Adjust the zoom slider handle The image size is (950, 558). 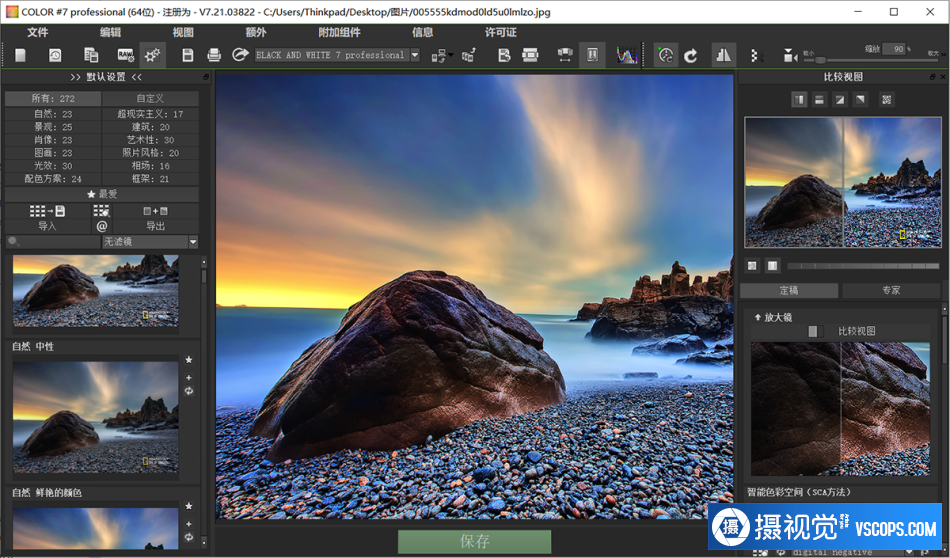820,60
